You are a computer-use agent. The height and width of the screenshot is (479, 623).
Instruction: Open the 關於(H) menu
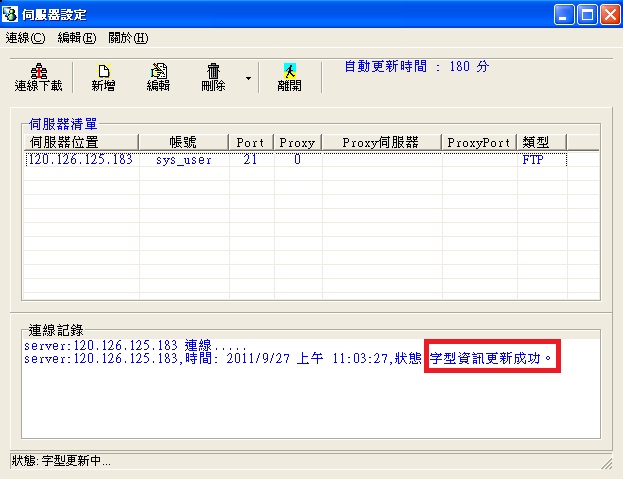(128, 38)
